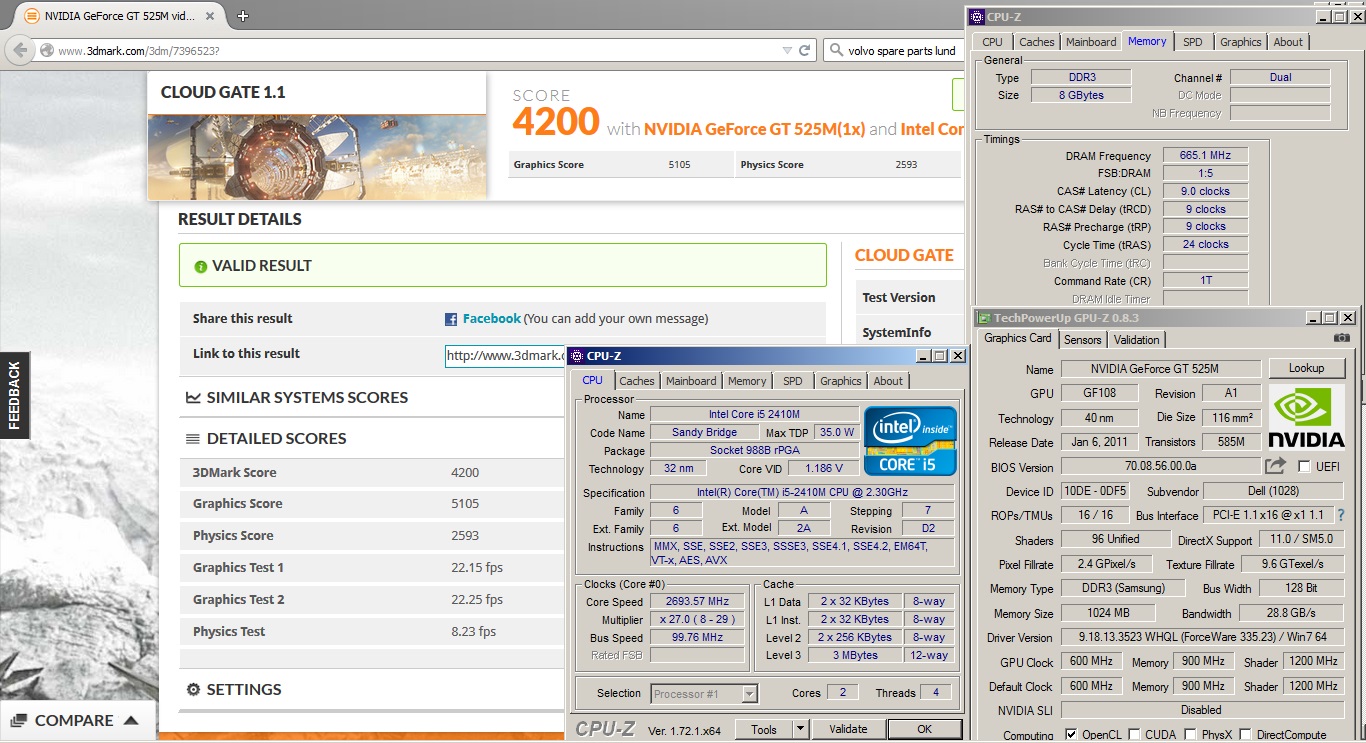Open a new browser tab with plus icon
The height and width of the screenshot is (743, 1366).
[x=243, y=16]
